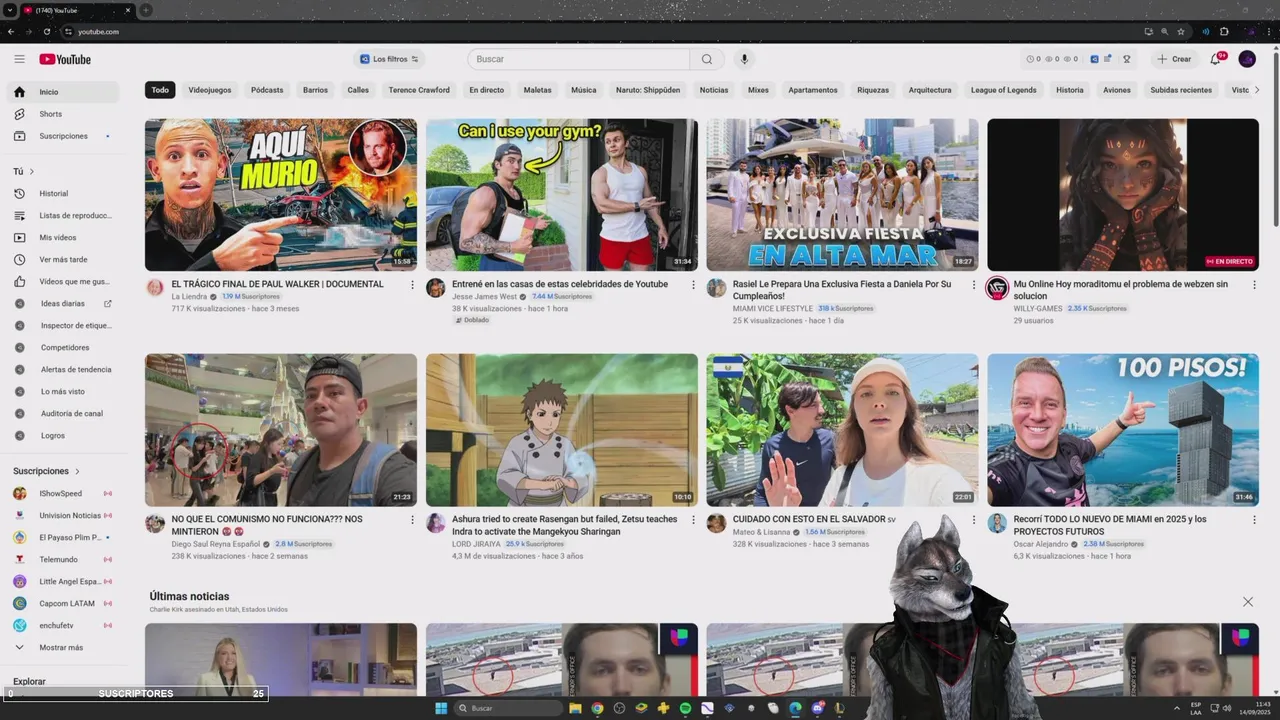Open Can I use your gym thumbnail

coord(562,195)
